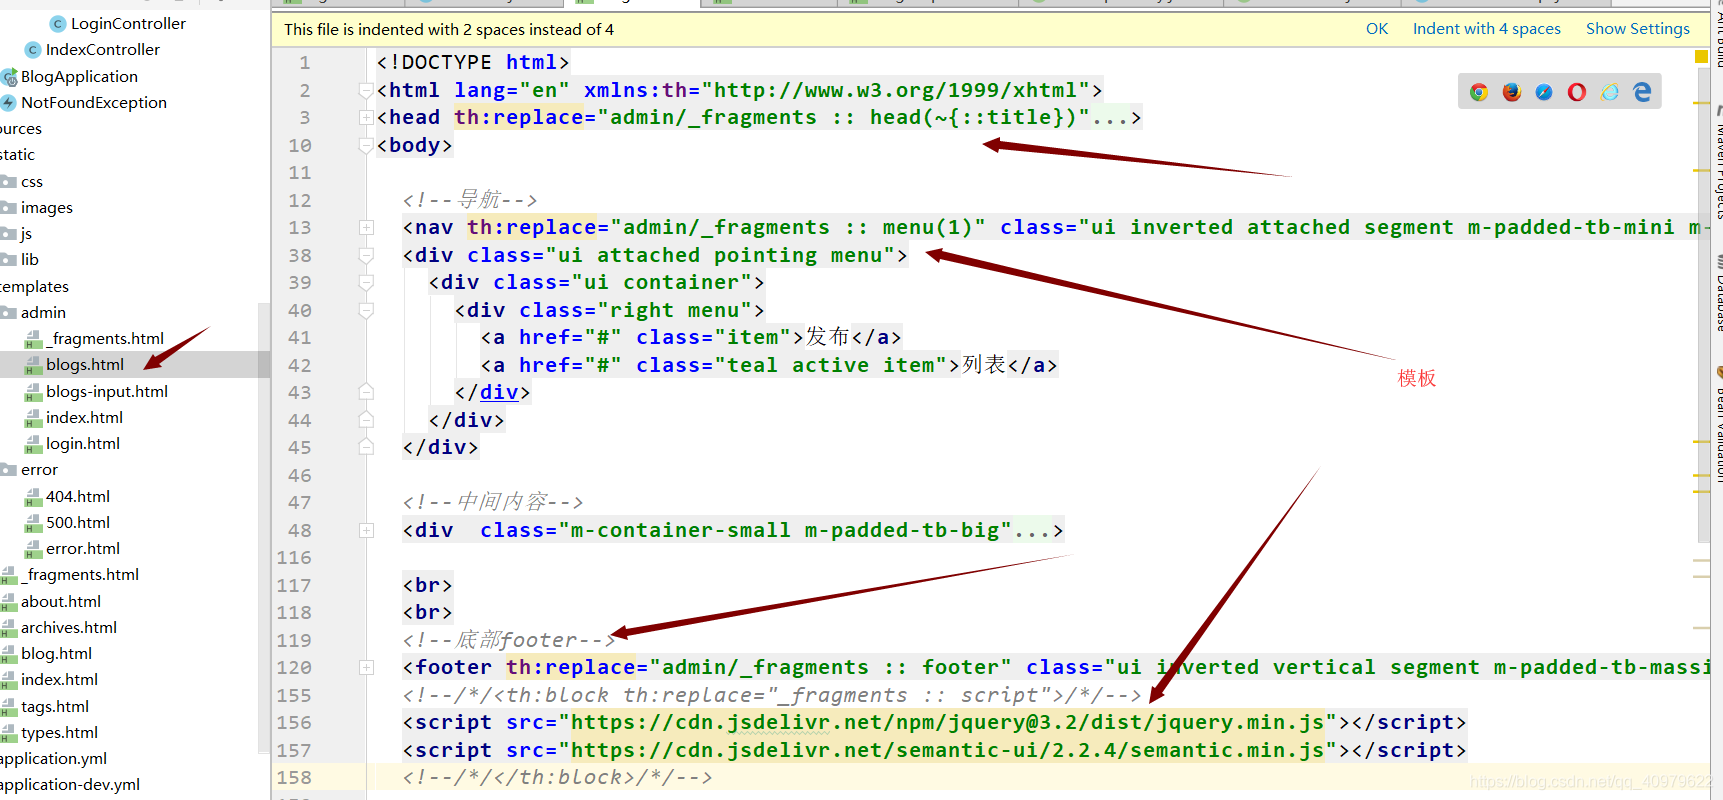Collapse the body tag on line 10
The width and height of the screenshot is (1723, 800).
366,146
